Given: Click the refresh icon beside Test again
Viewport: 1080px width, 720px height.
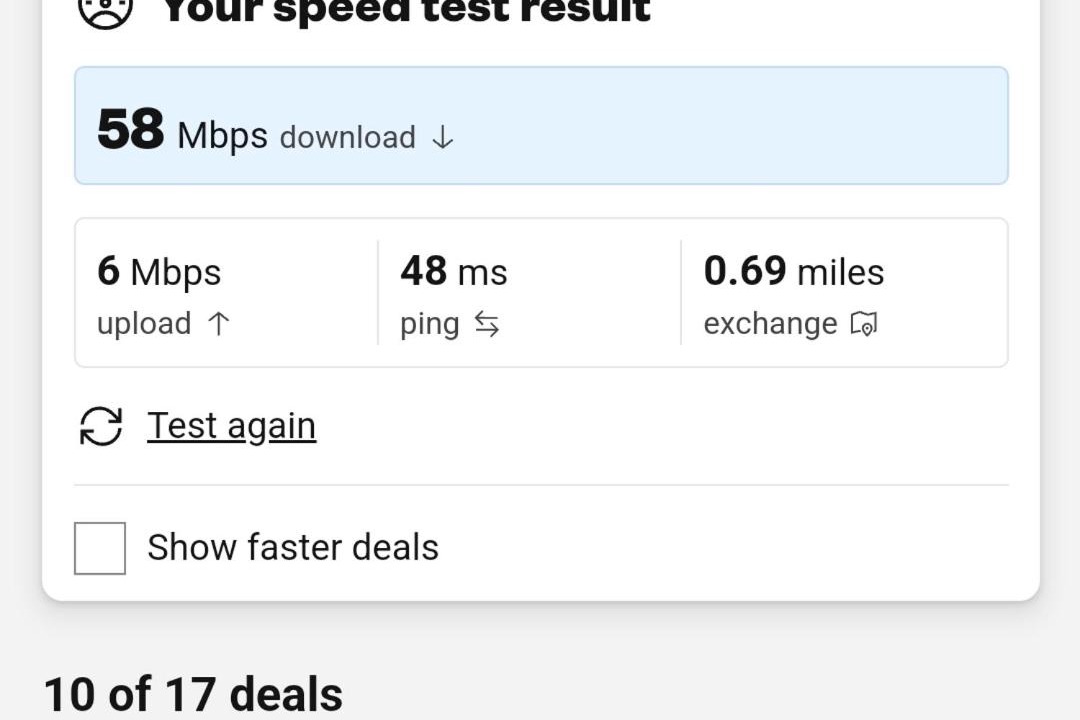Looking at the screenshot, I should click(100, 426).
